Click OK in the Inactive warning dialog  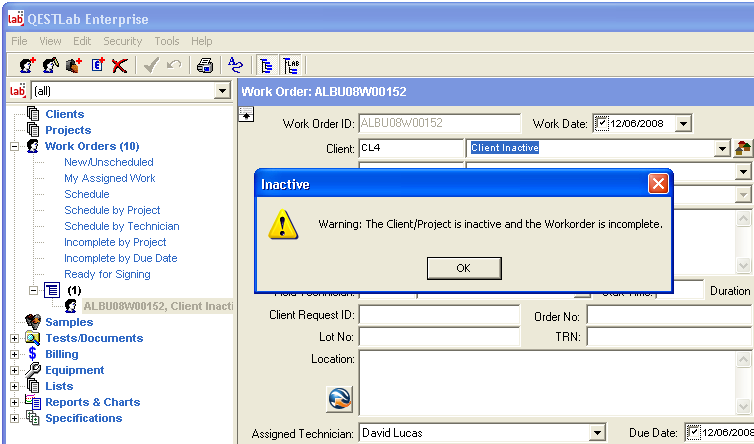pyautogui.click(x=463, y=268)
